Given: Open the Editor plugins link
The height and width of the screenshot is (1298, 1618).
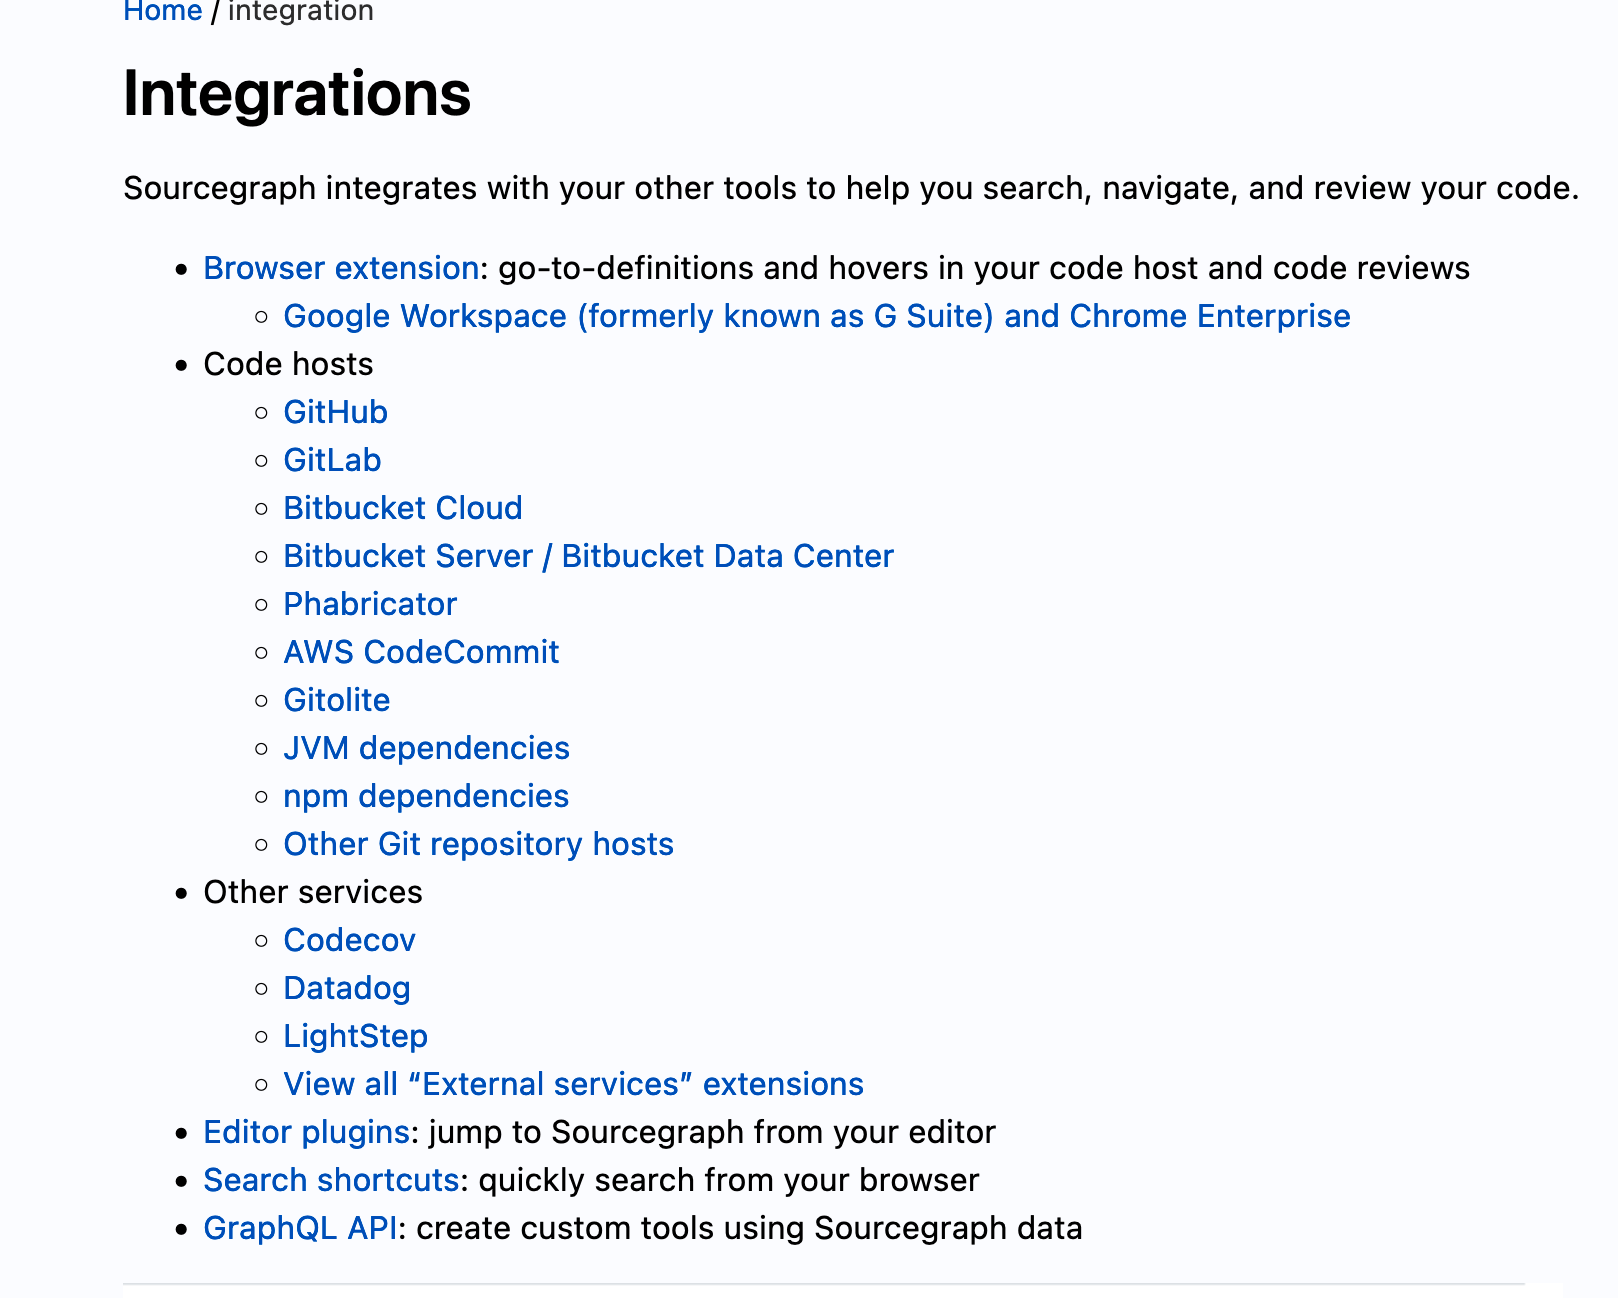Looking at the screenshot, I should 306,1132.
